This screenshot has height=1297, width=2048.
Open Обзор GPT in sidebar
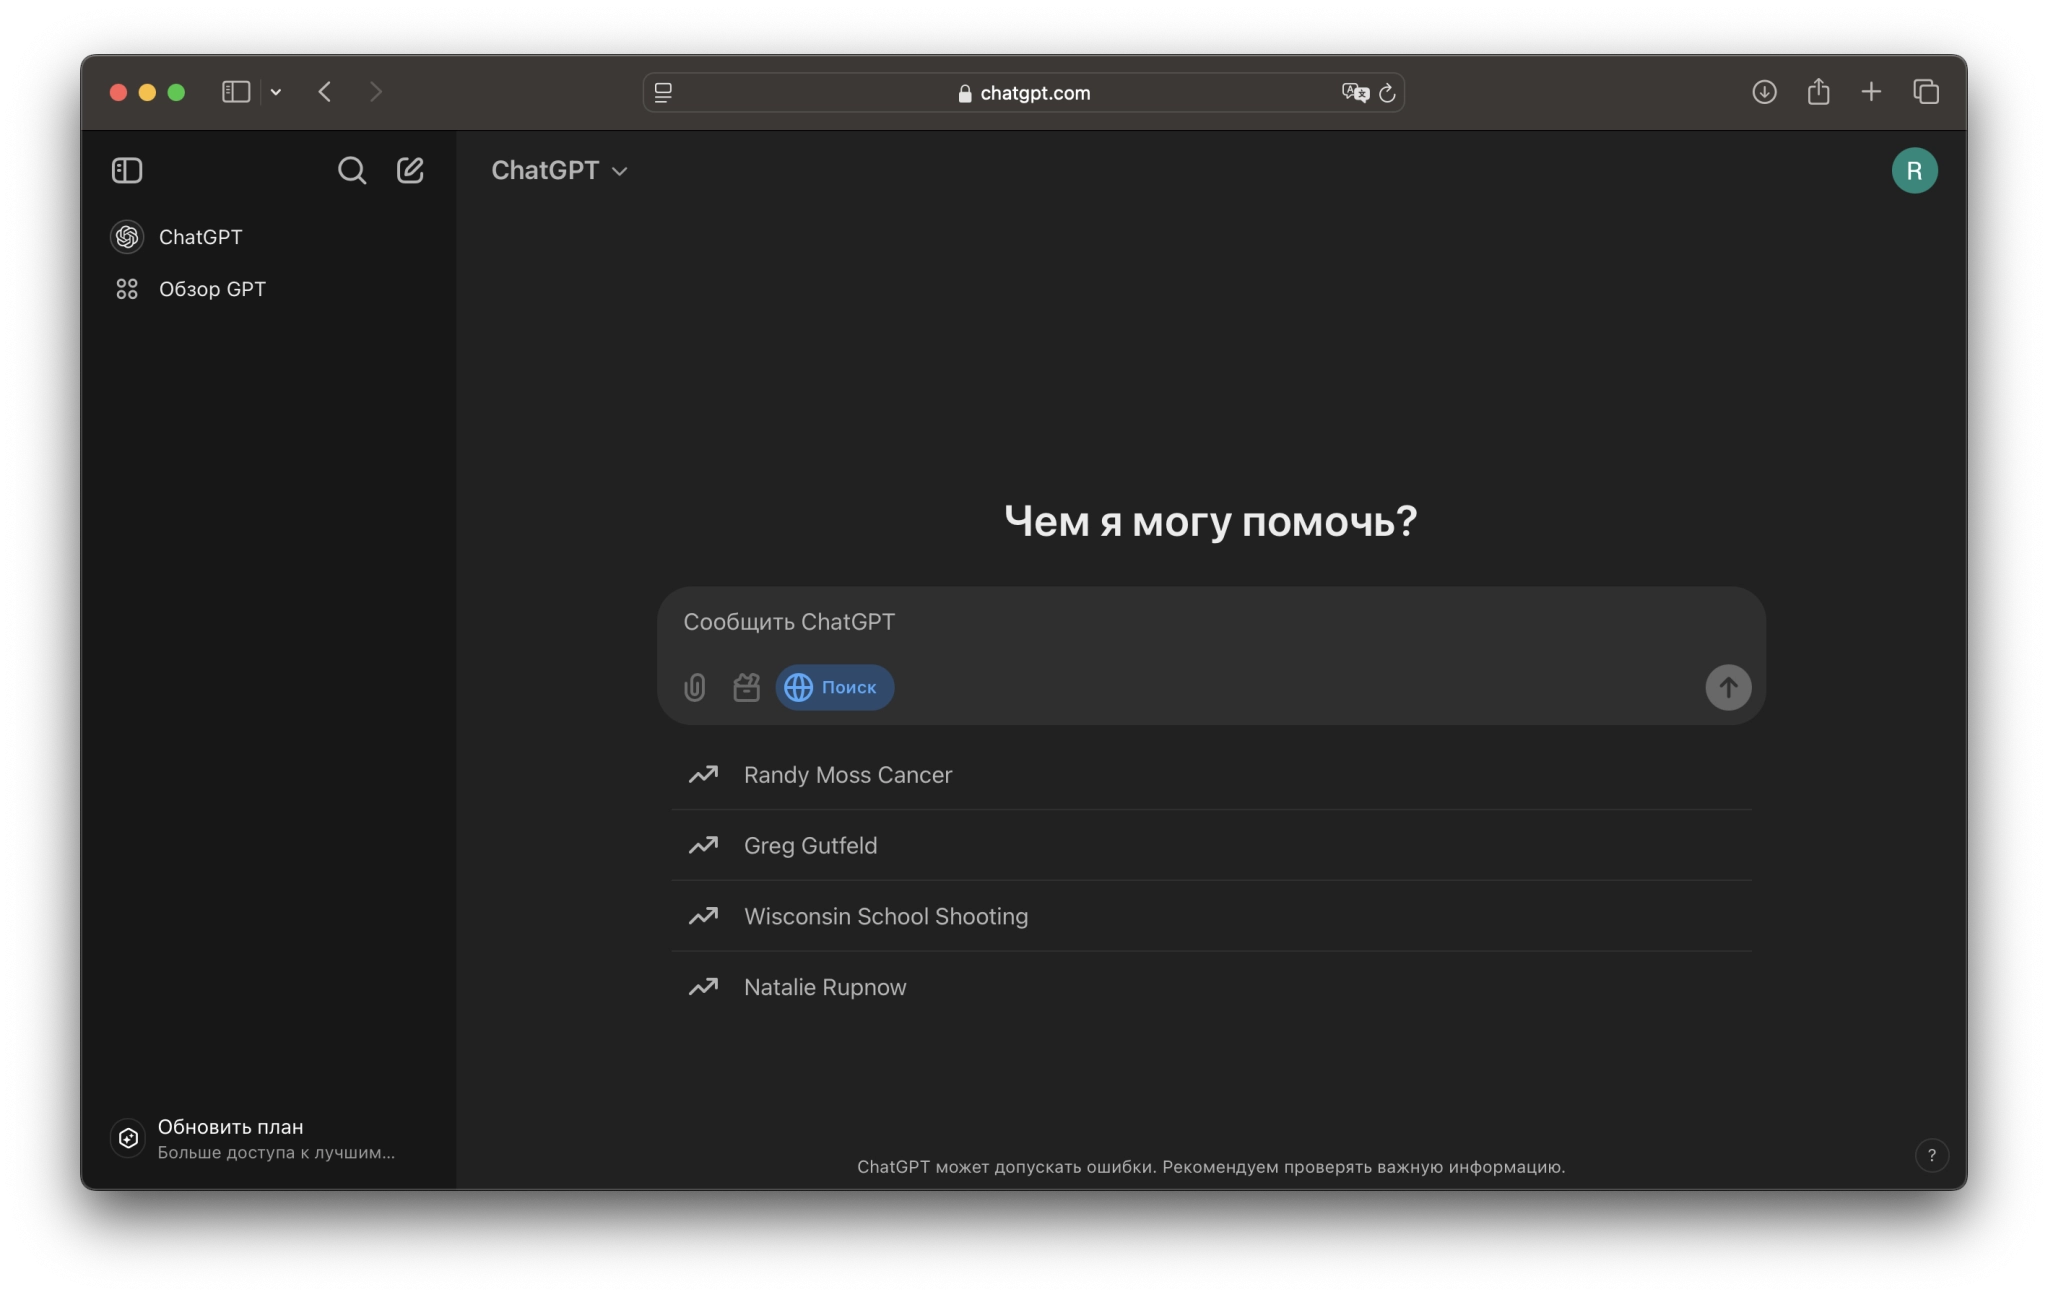[212, 289]
